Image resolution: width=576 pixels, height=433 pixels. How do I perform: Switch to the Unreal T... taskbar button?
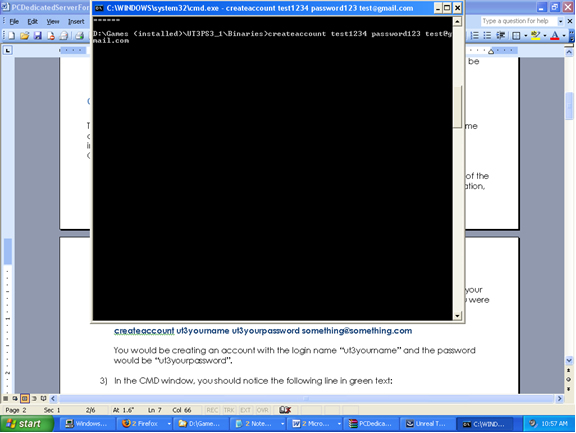426,424
